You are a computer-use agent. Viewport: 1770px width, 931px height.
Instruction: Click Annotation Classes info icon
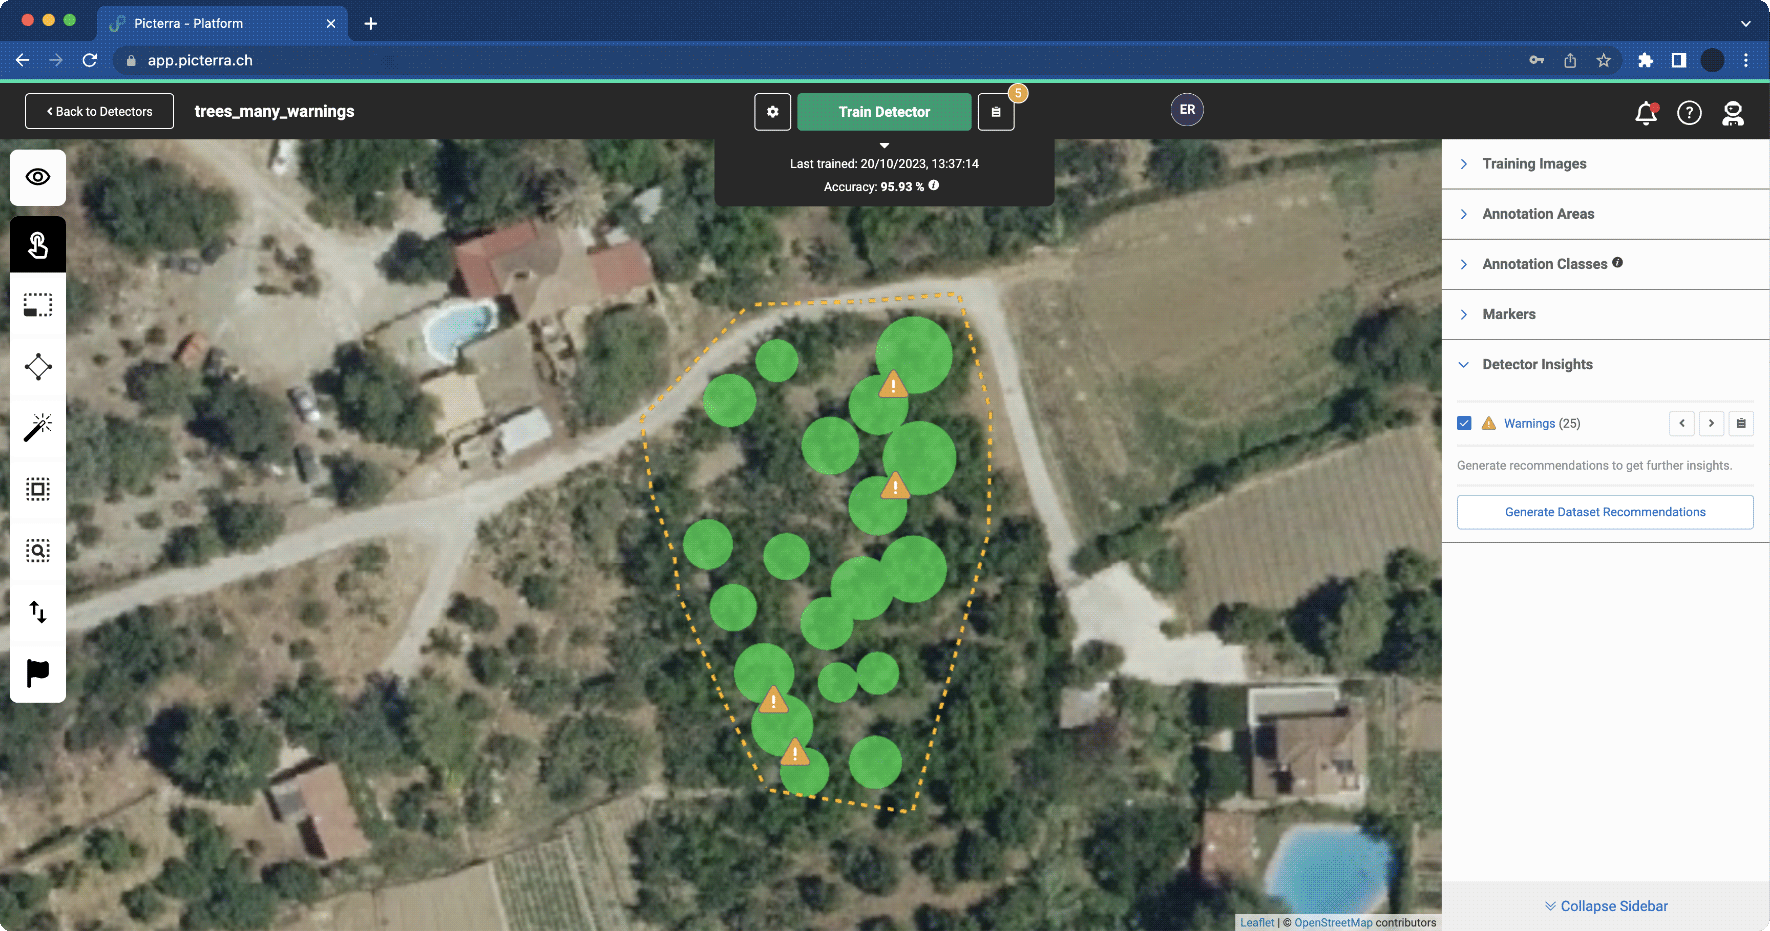coord(1618,263)
